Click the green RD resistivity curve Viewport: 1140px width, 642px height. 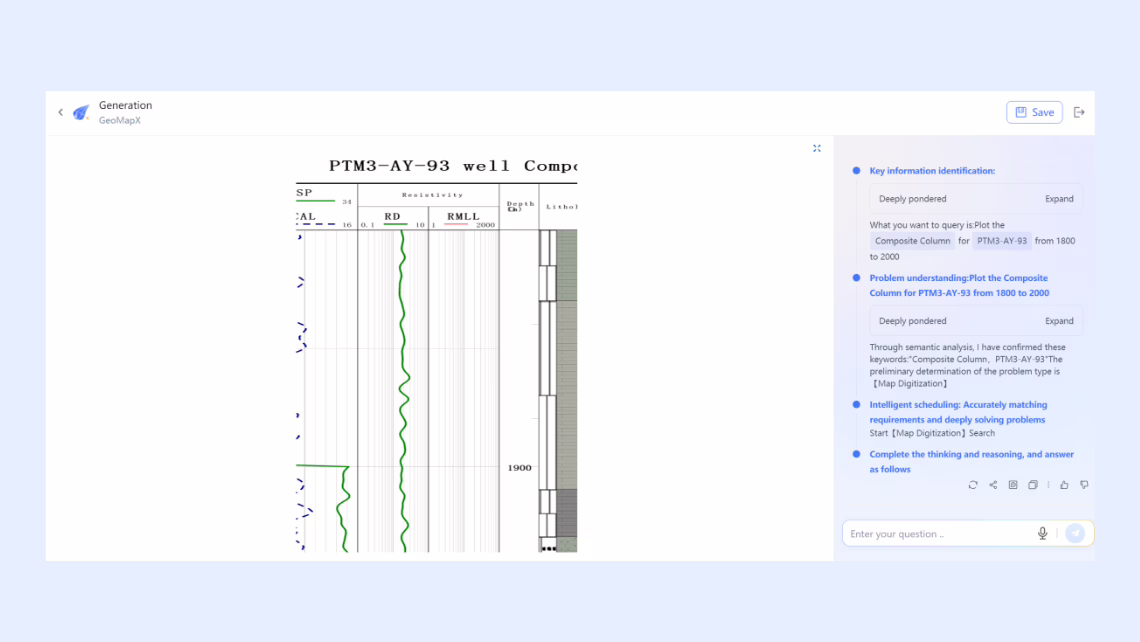pyautogui.click(x=402, y=400)
